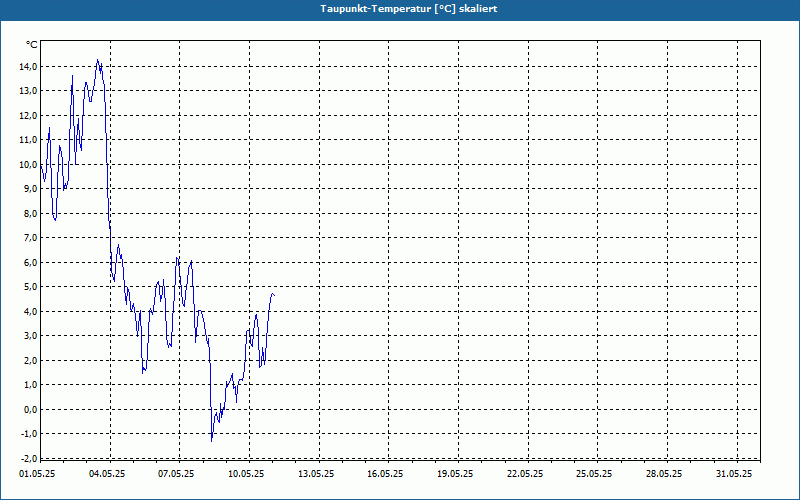Click the -2,0 y-axis value
Screen dimensions: 800x500
29,458
